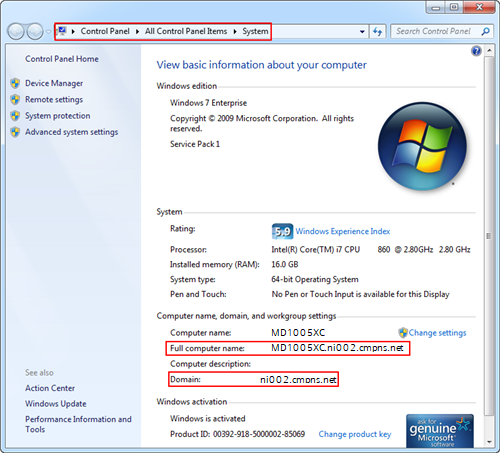This screenshot has width=500, height=453.
Task: Expand the address bar history dropdown arrow
Action: tap(362, 32)
